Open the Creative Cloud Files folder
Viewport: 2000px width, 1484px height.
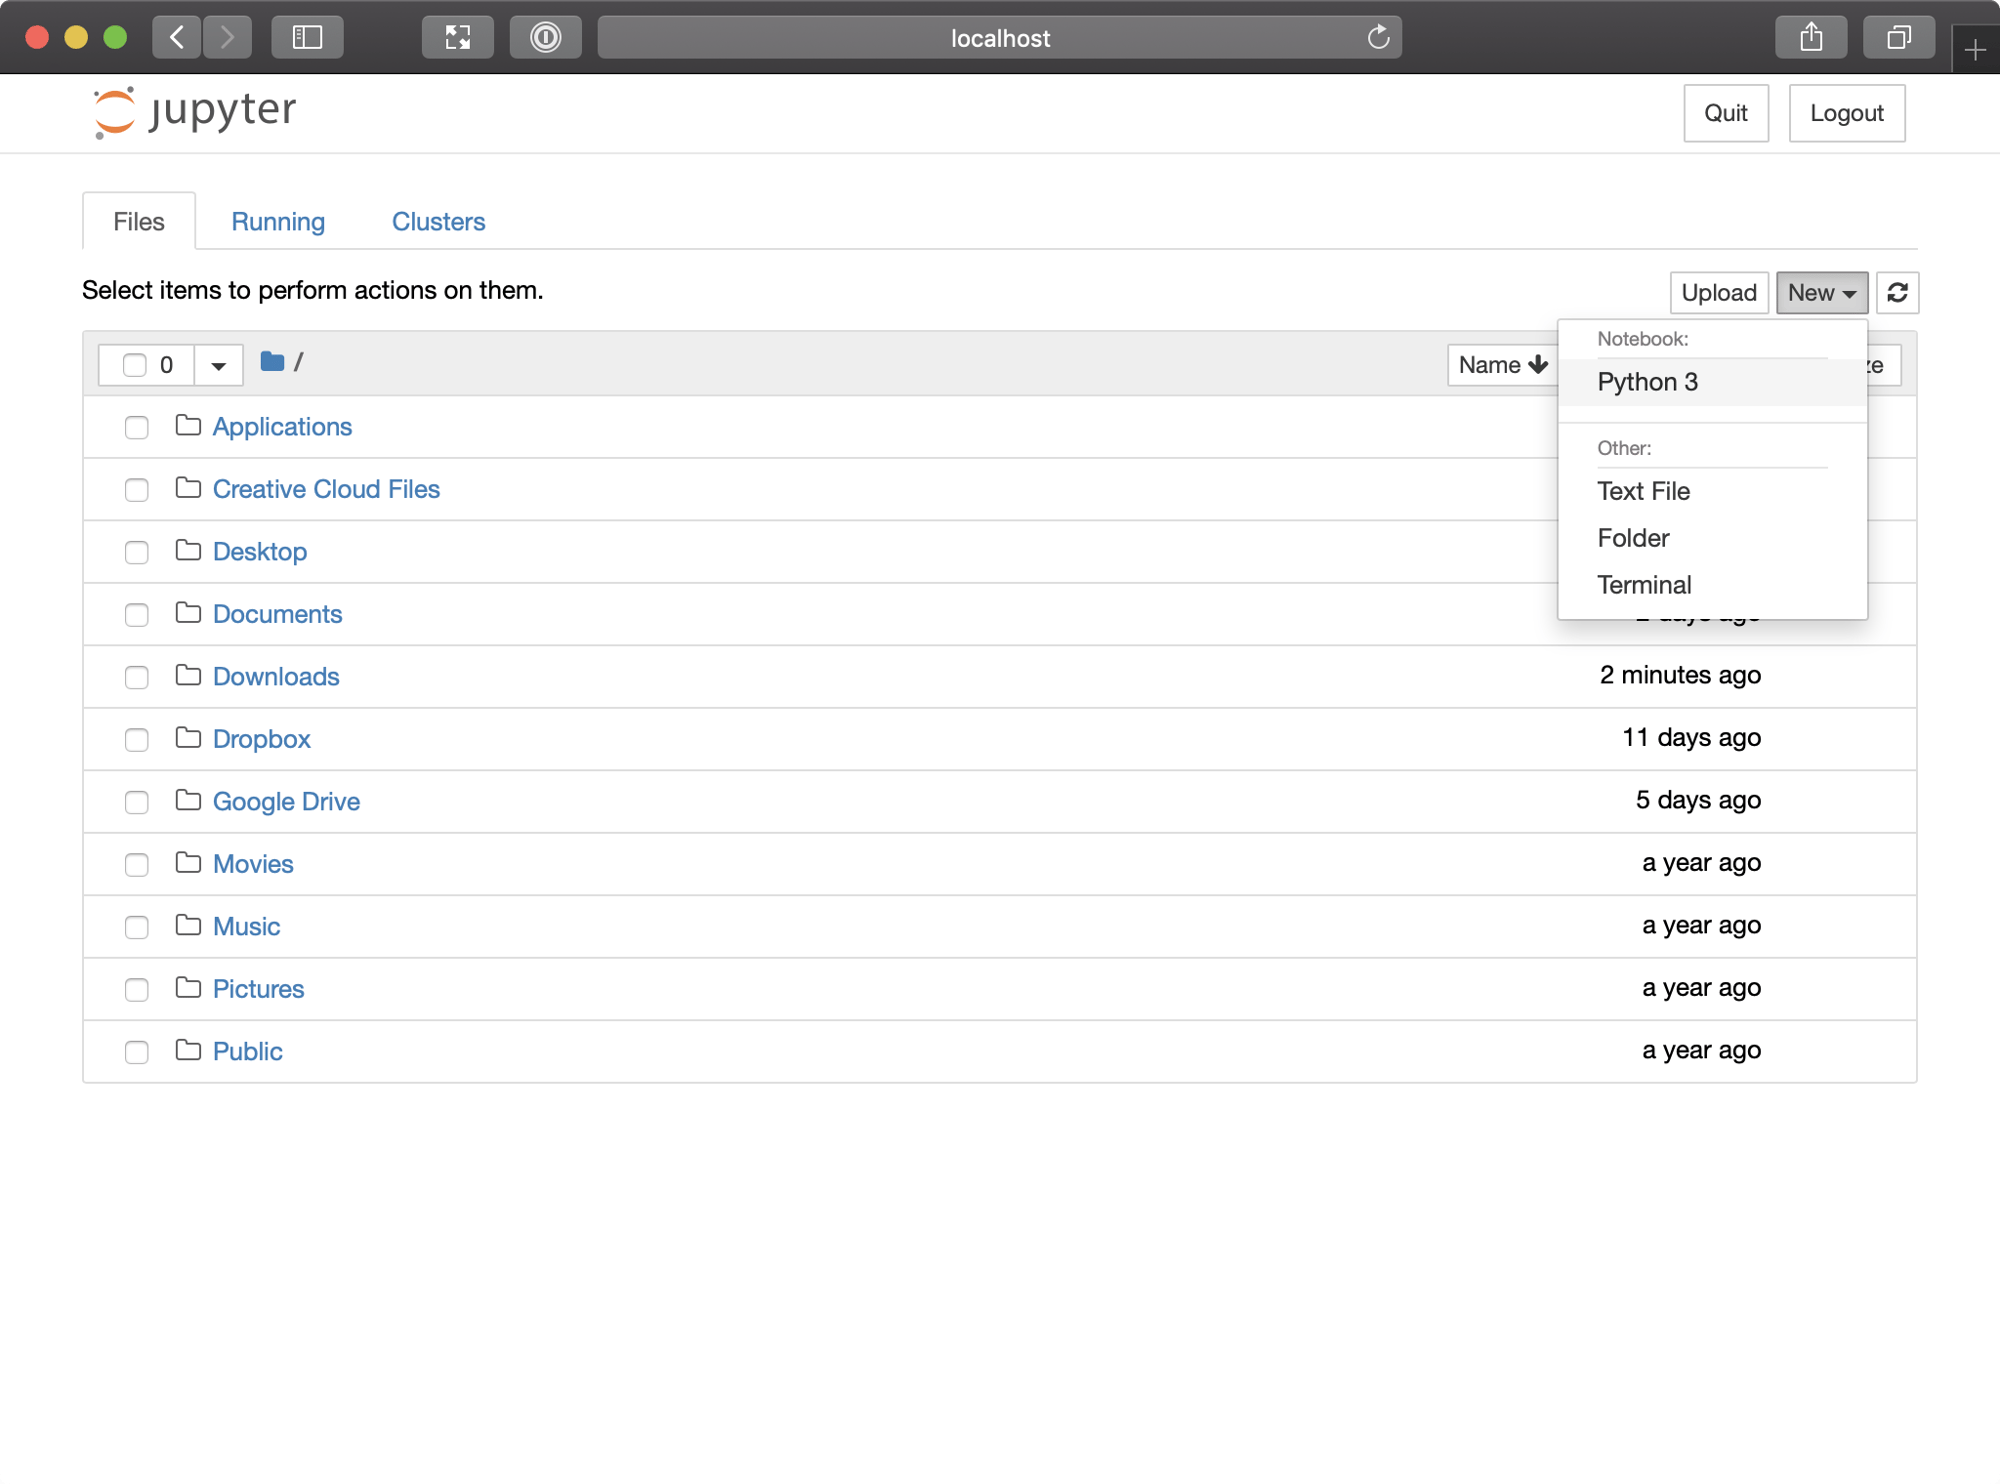click(326, 489)
